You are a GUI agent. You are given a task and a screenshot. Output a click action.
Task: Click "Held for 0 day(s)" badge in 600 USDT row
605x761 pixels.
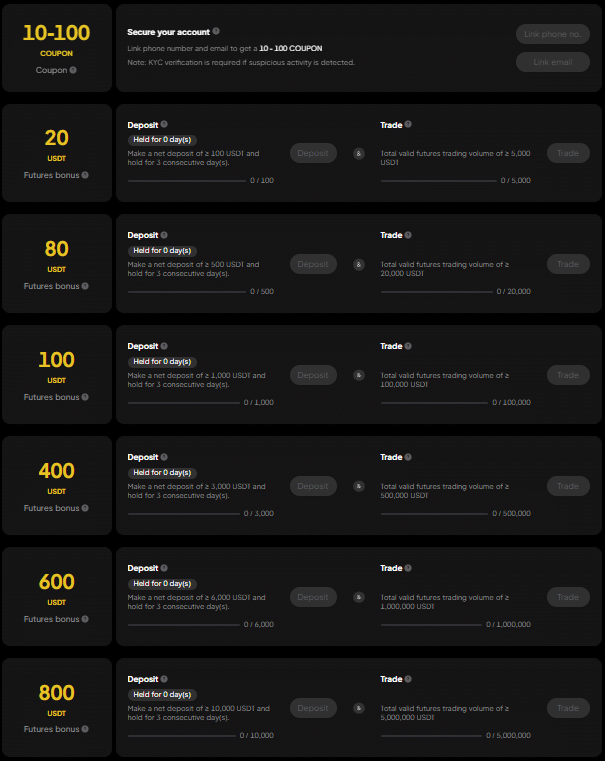point(162,584)
